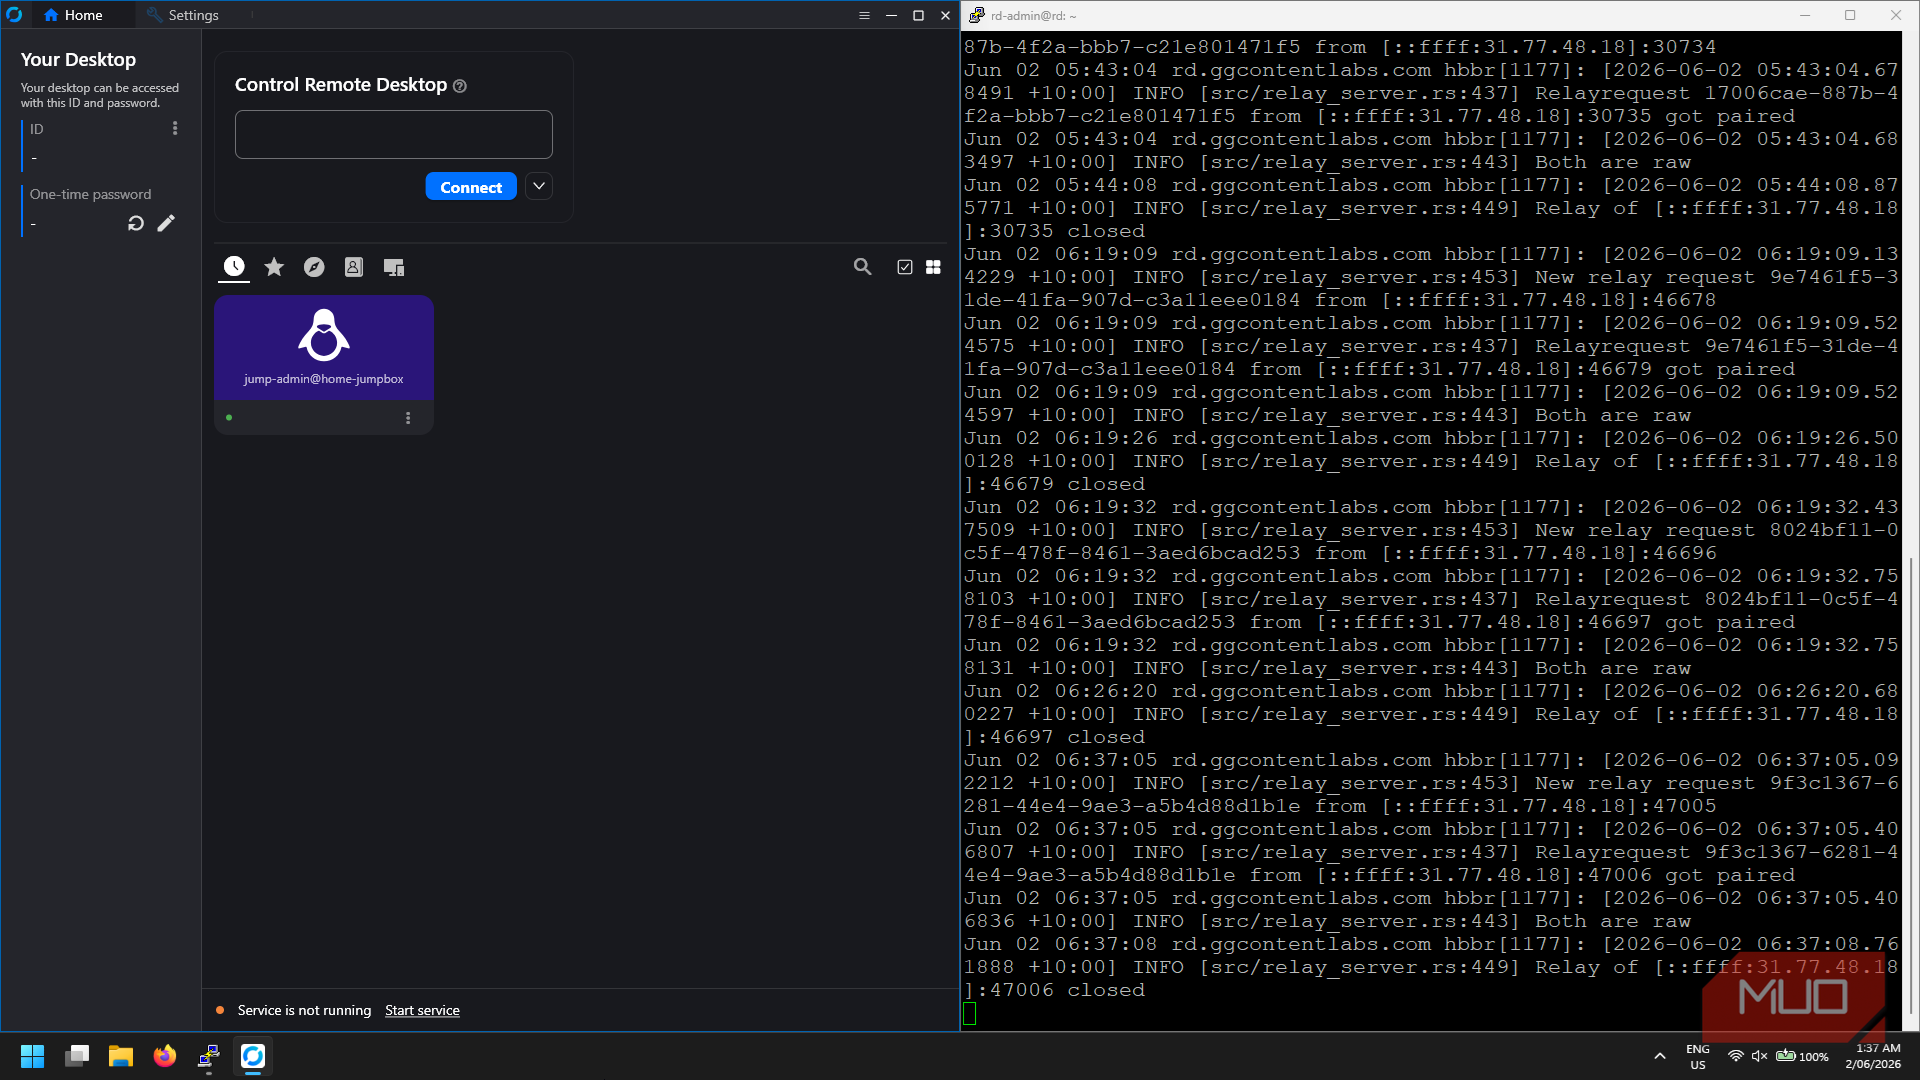
Task: Click the "Your Desktop" heading
Action: click(78, 60)
